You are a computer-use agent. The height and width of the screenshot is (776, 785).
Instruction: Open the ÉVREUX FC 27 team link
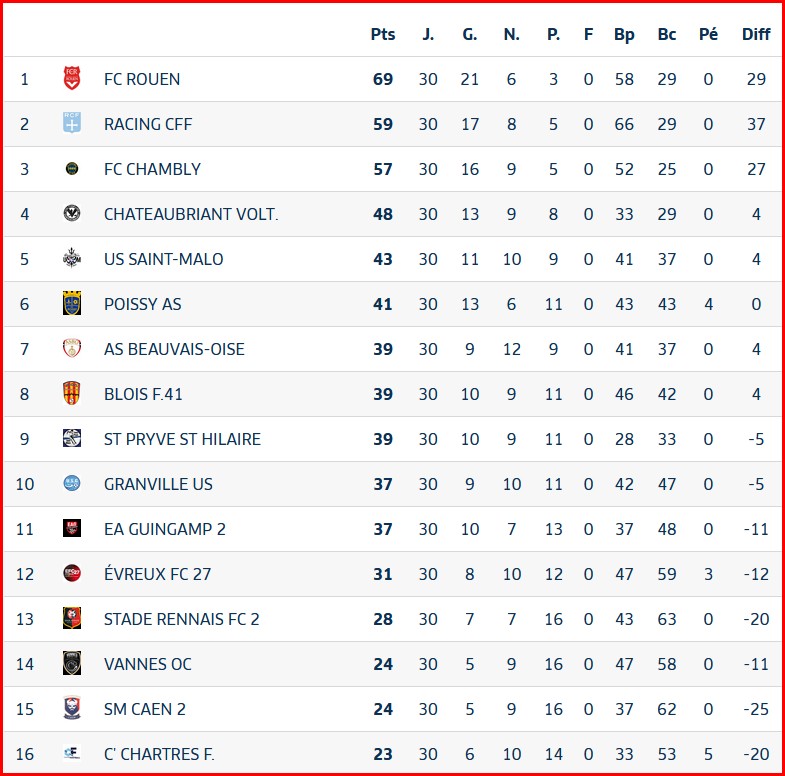[x=158, y=574]
